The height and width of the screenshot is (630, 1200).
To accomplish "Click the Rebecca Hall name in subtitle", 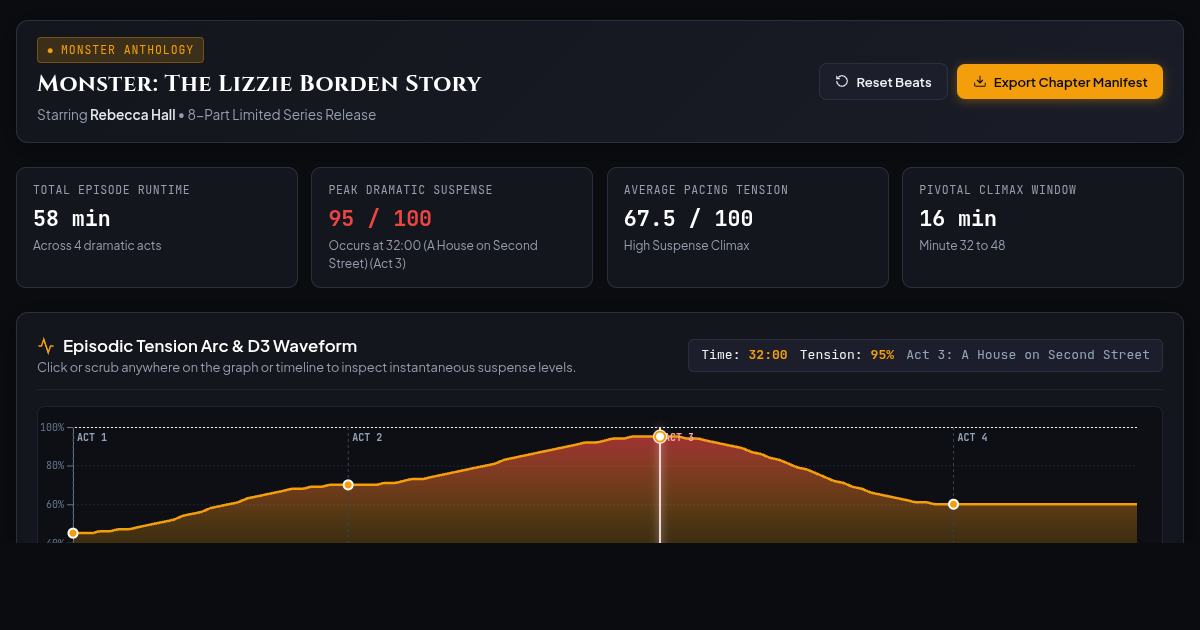I will click(x=133, y=115).
